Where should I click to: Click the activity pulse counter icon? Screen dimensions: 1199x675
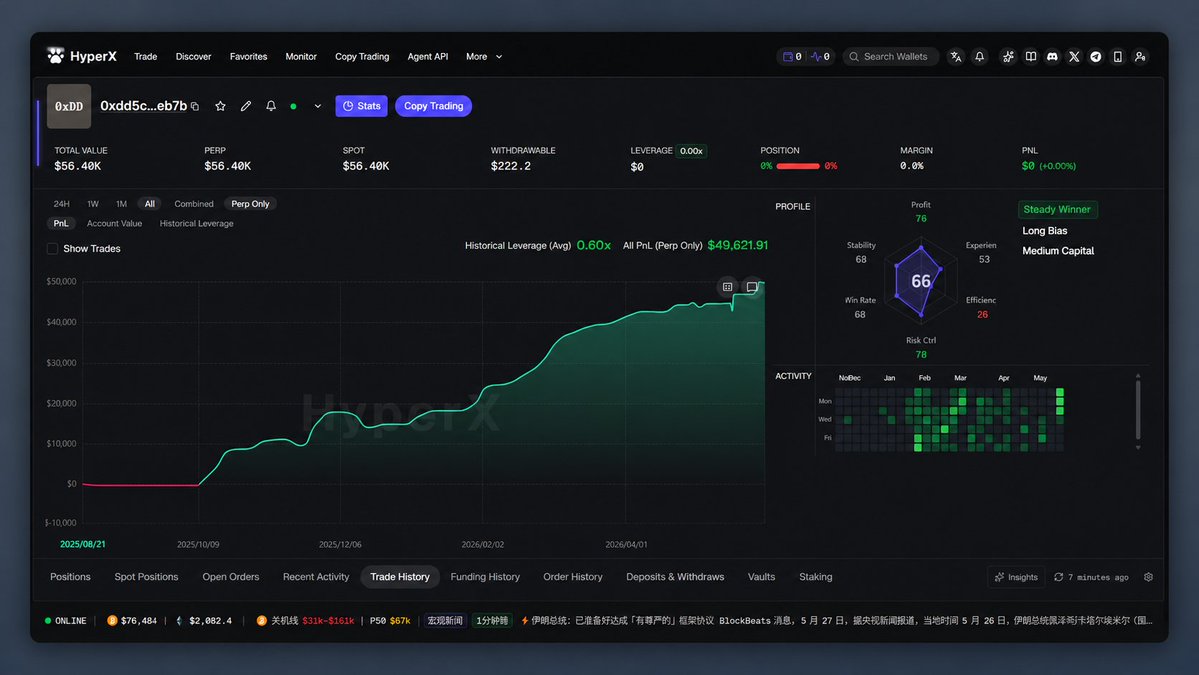tap(820, 57)
